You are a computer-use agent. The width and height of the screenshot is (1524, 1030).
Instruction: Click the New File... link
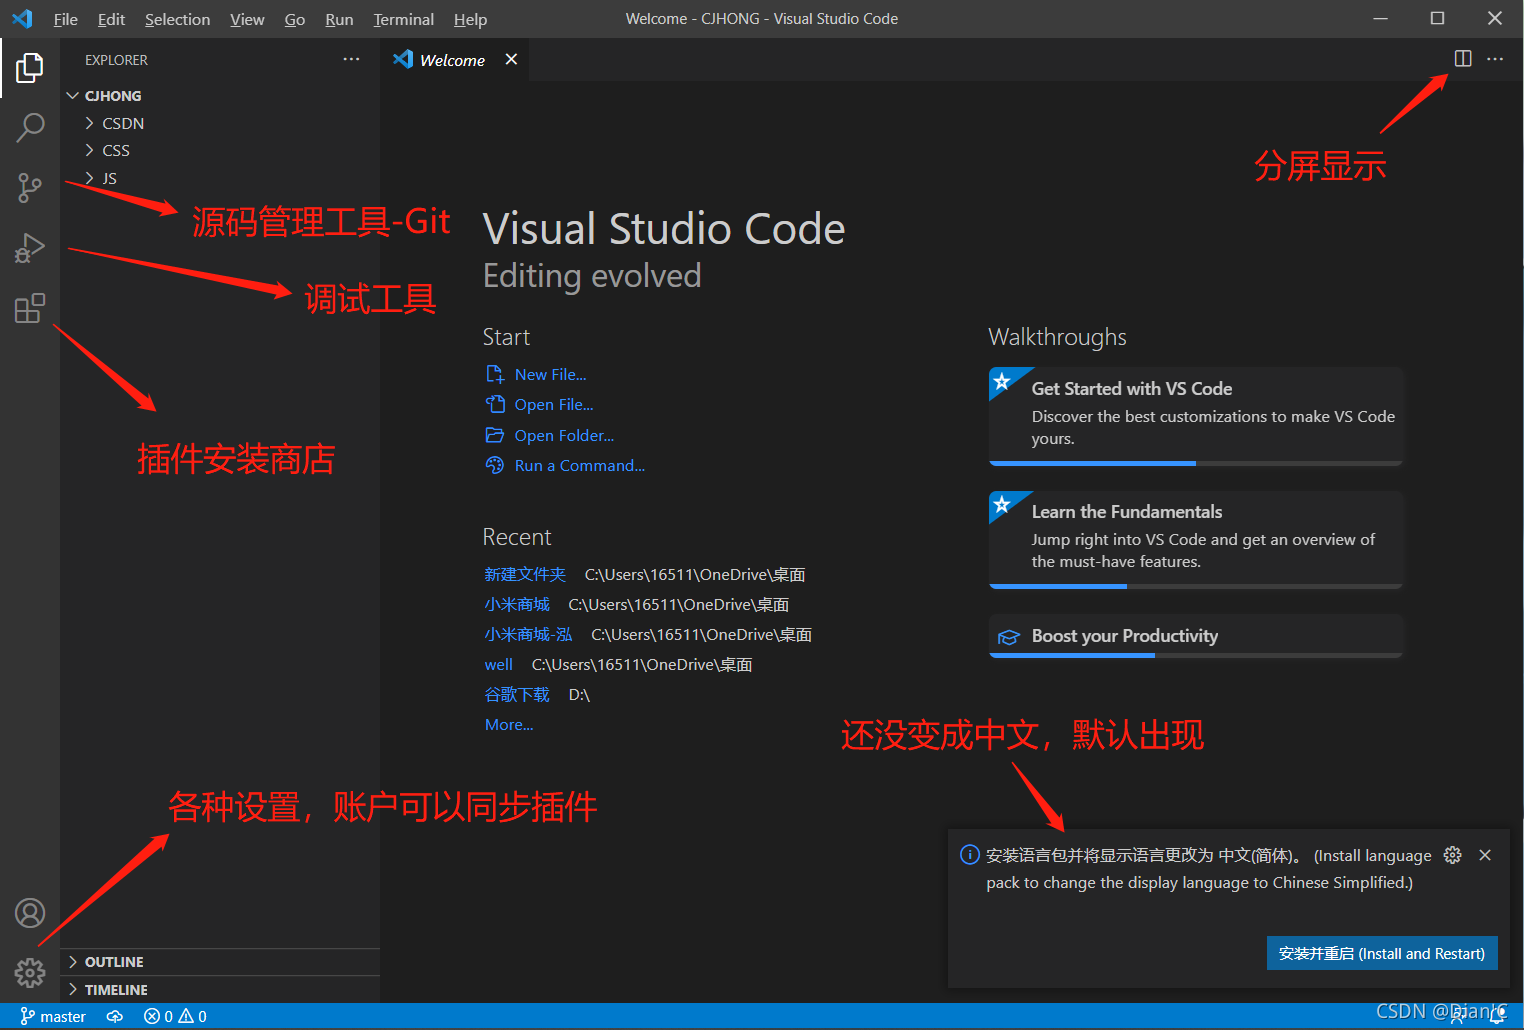550,375
